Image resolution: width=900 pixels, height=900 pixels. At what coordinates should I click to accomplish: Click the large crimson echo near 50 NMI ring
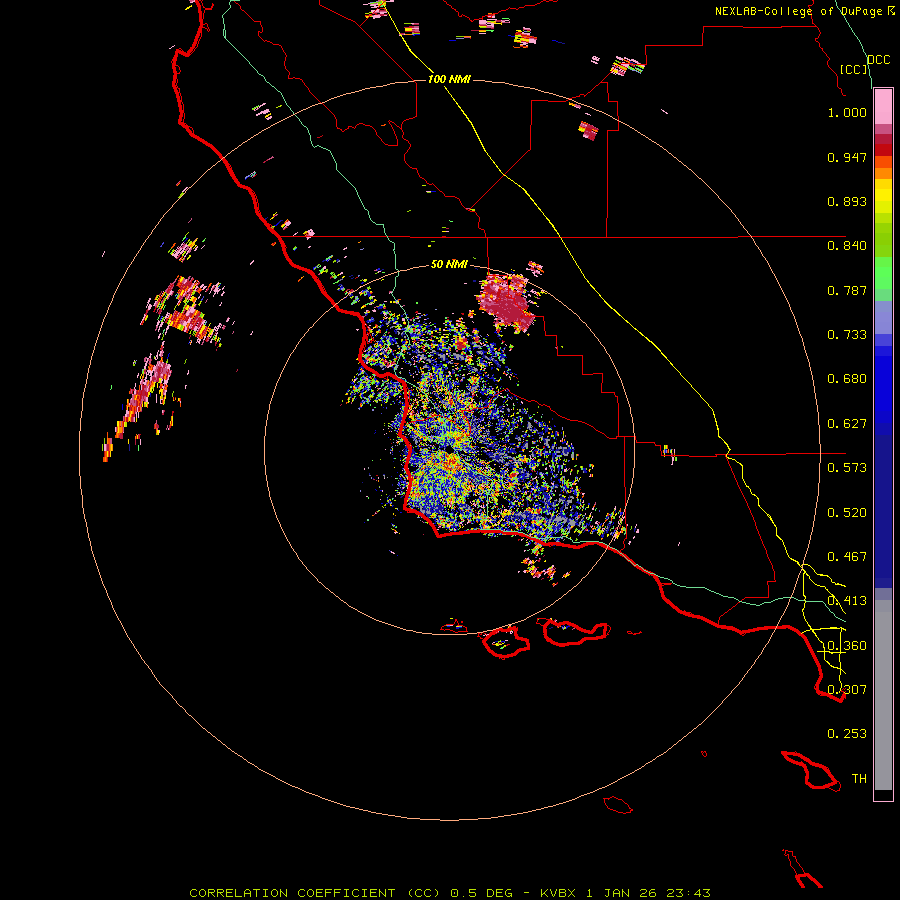pos(506,302)
